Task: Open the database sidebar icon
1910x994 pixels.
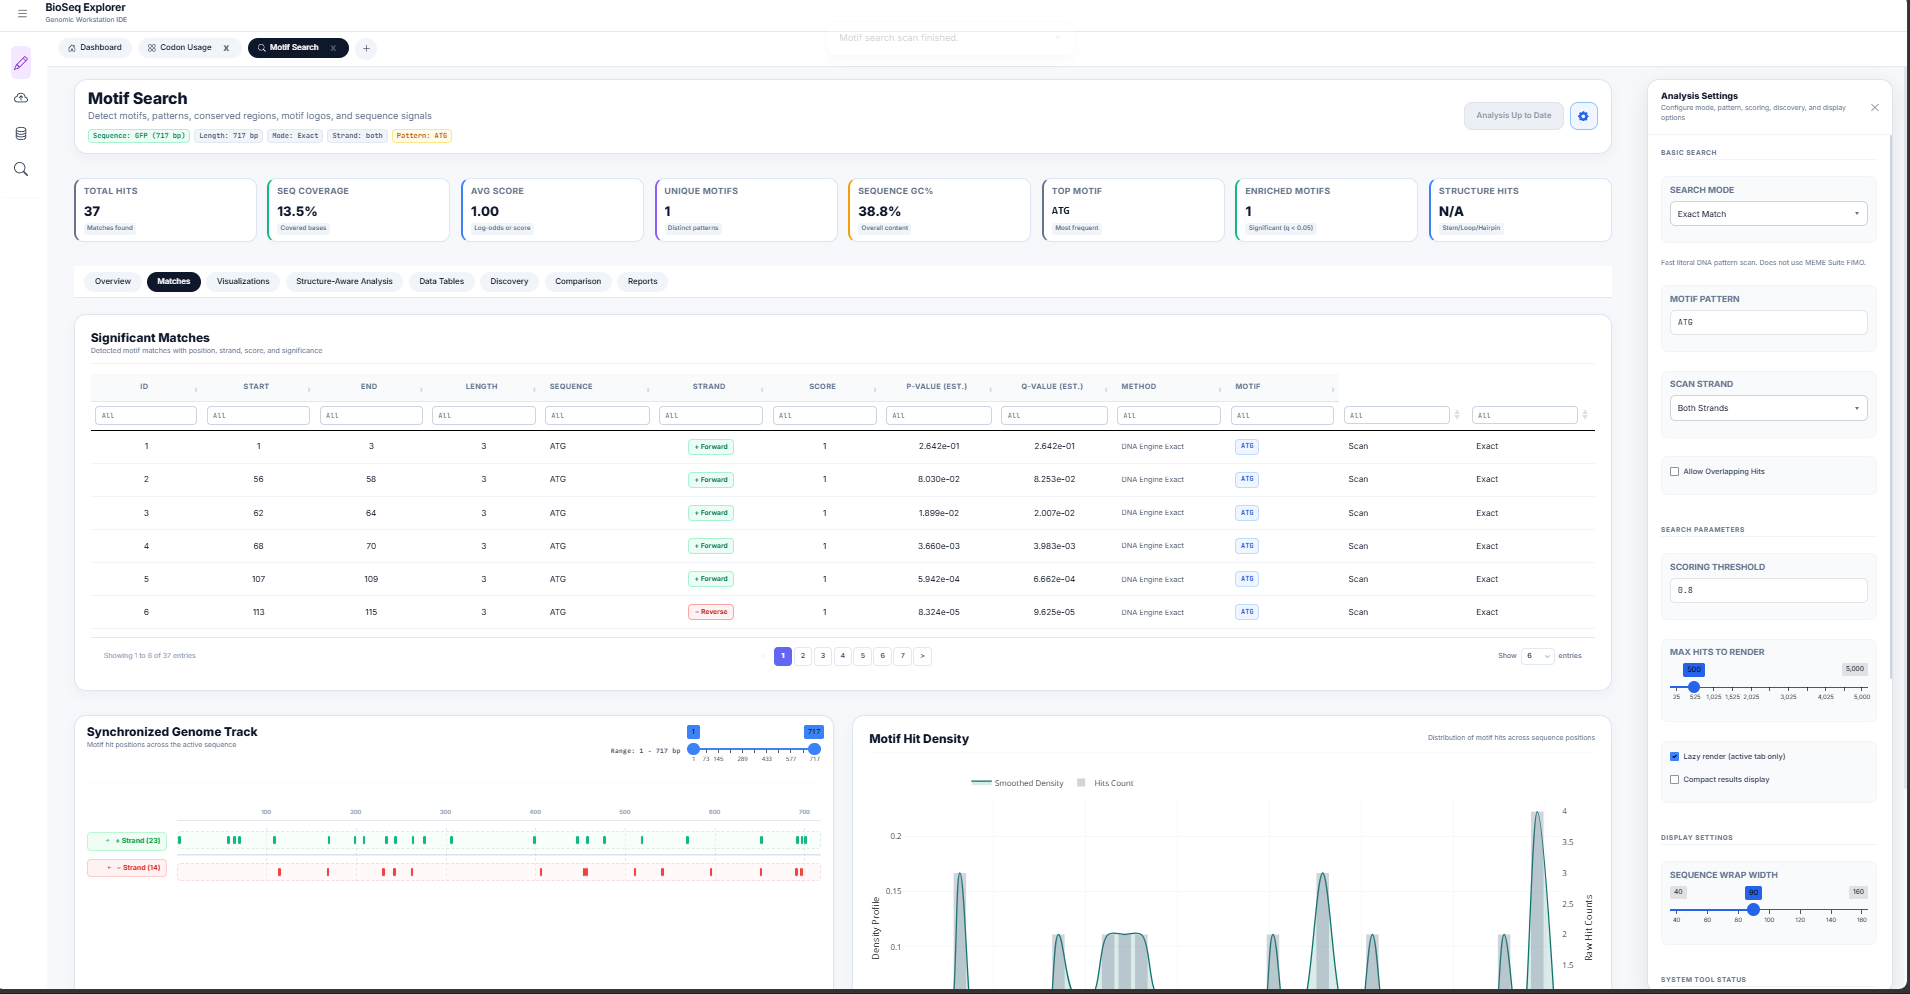Action: coord(21,134)
